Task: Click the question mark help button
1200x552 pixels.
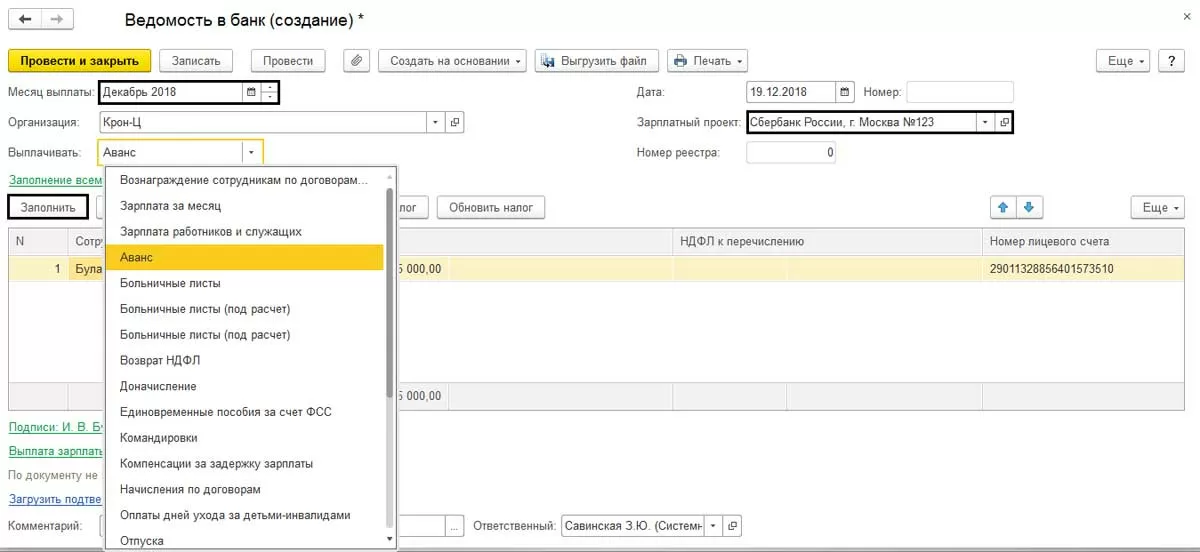Action: pyautogui.click(x=1171, y=61)
